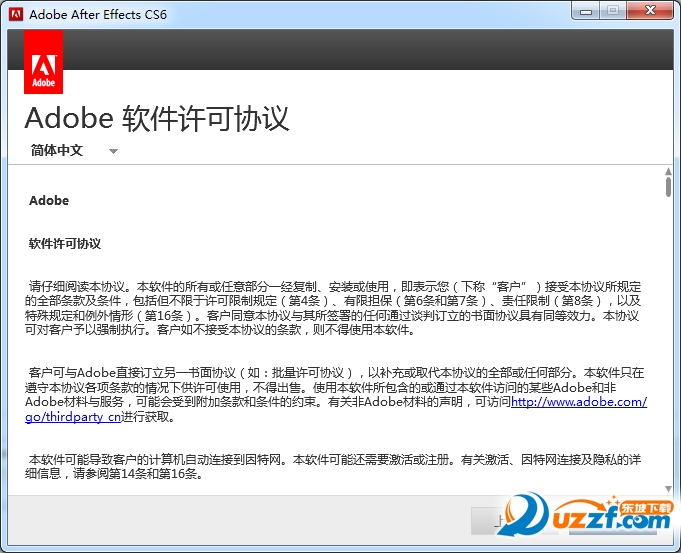The image size is (681, 553).
Task: Open the 简体中文 language dropdown
Action: tap(73, 150)
